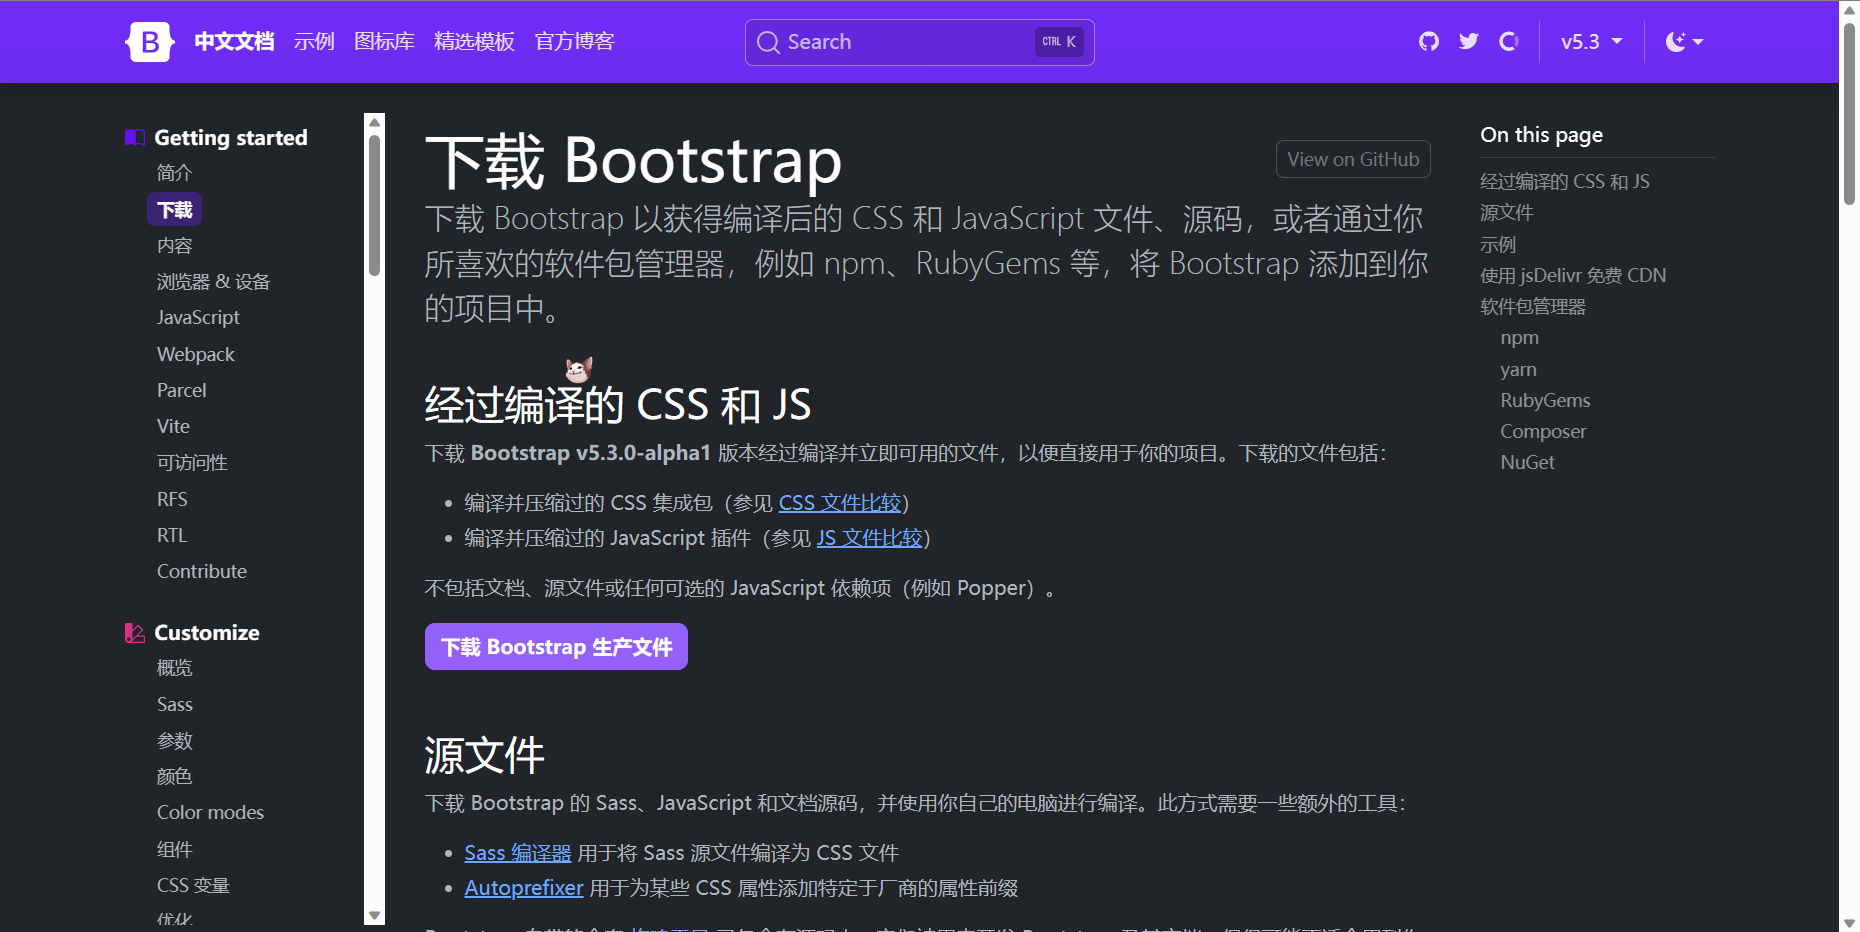Toggle the dark mode theme switcher

pyautogui.click(x=1684, y=42)
